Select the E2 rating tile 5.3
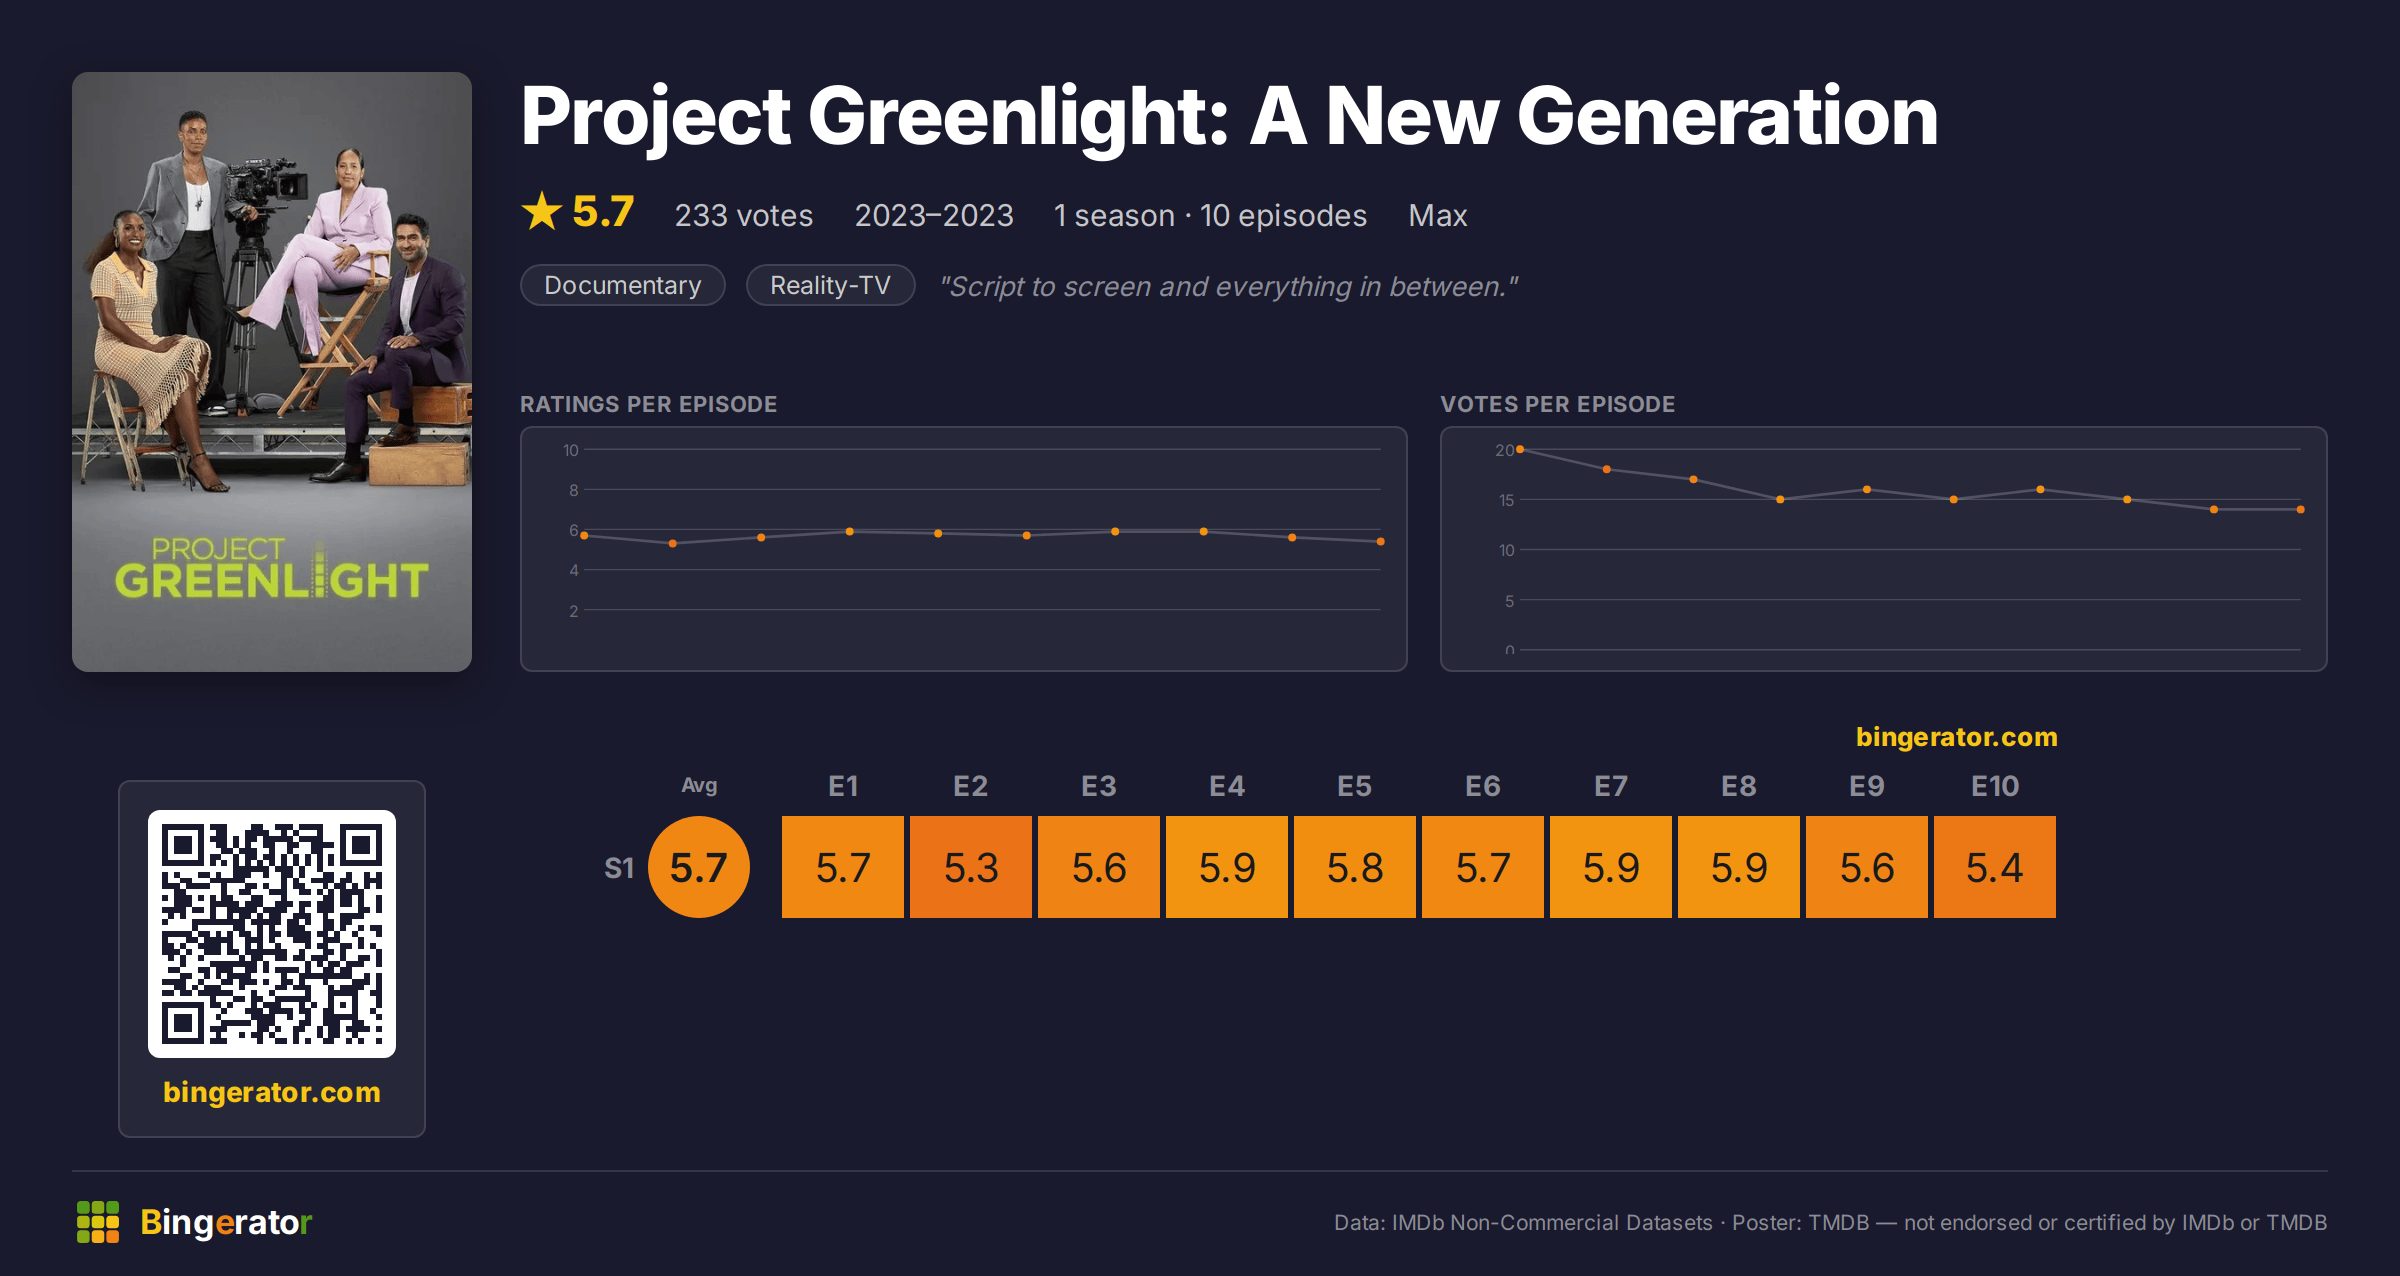Screen dimensions: 2400x1276 [971, 867]
